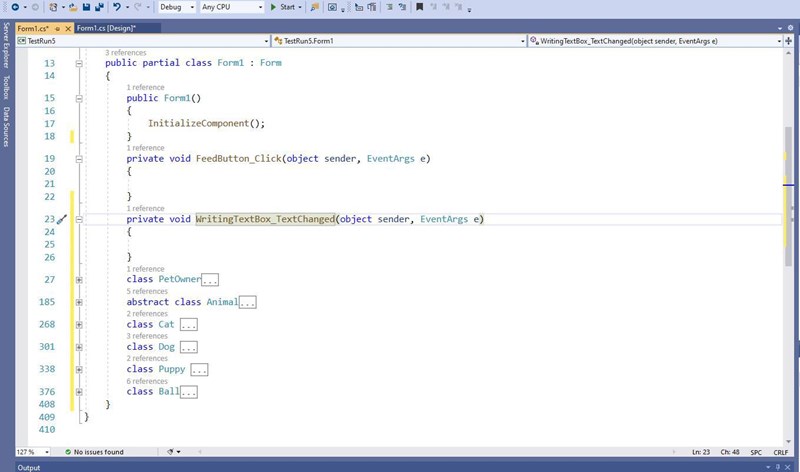Click the screwdriver quick actions icon at line 23
This screenshot has height=472, width=800.
[61, 219]
